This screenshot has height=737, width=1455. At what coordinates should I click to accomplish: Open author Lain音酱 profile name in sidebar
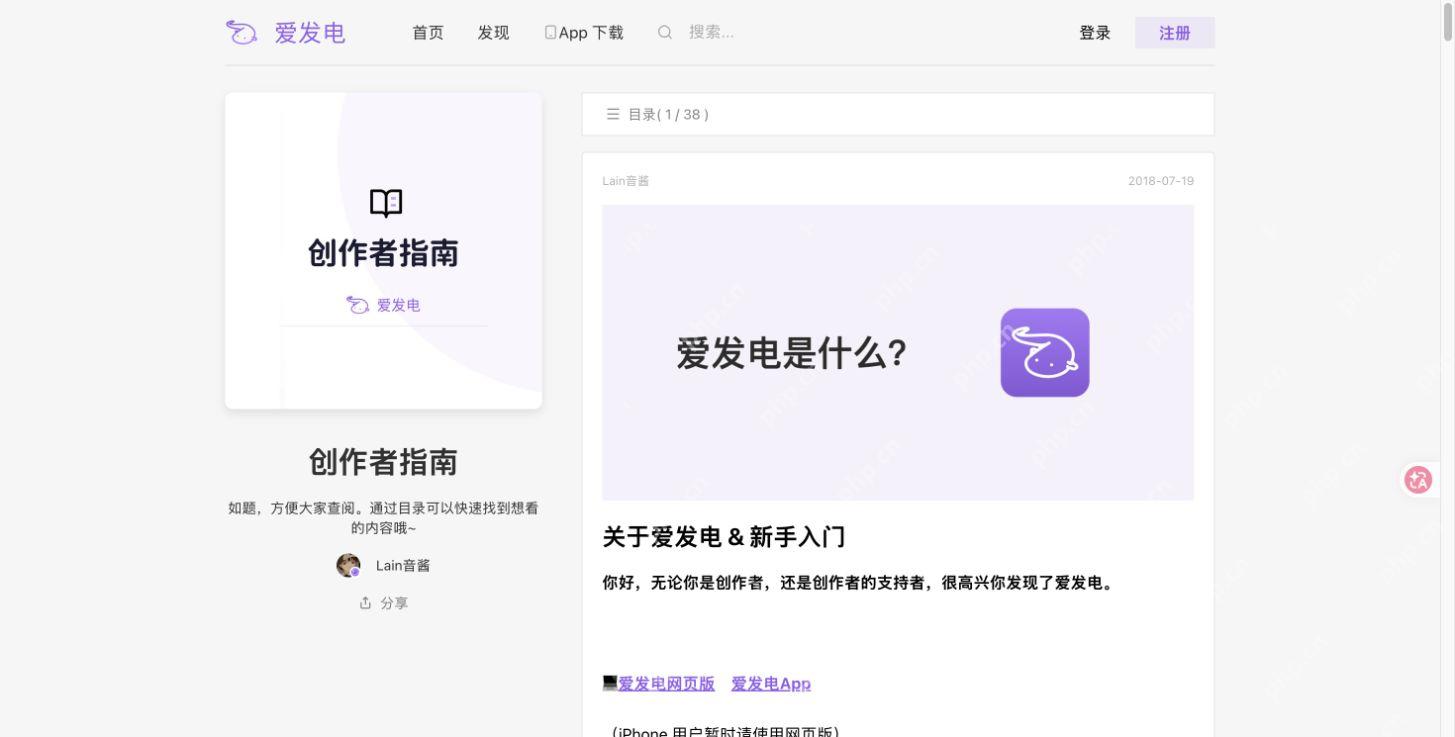pos(403,566)
